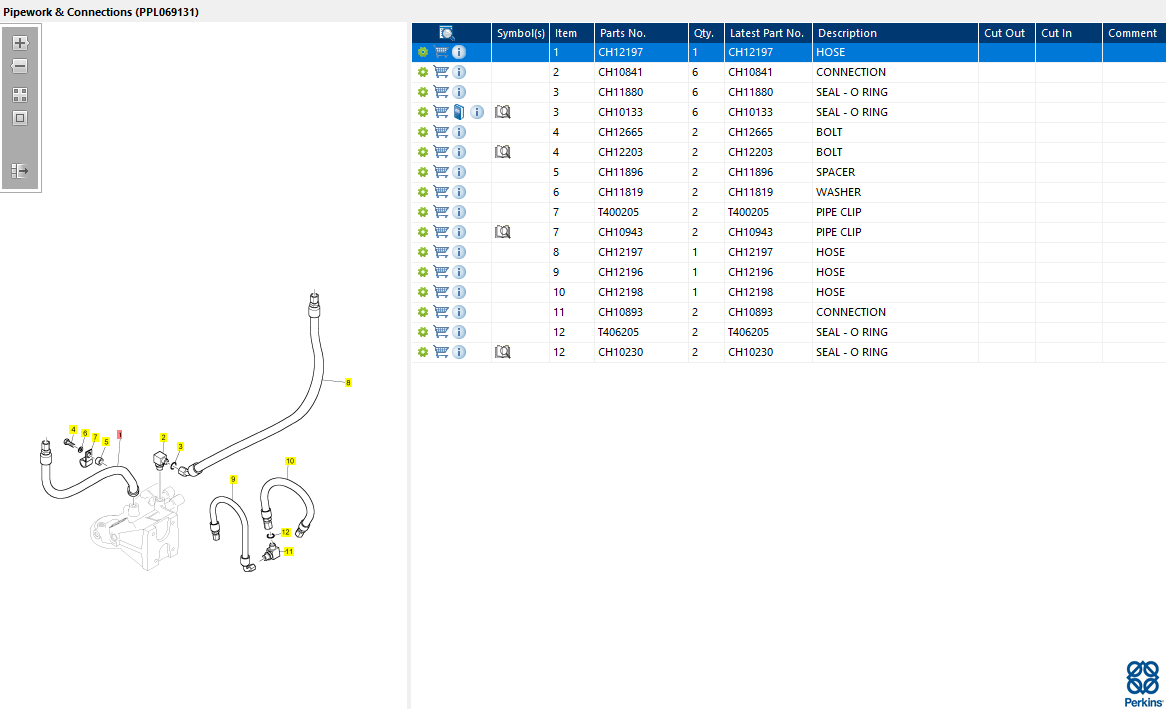Sort by Description column header
1166x709 pixels.
pos(895,33)
